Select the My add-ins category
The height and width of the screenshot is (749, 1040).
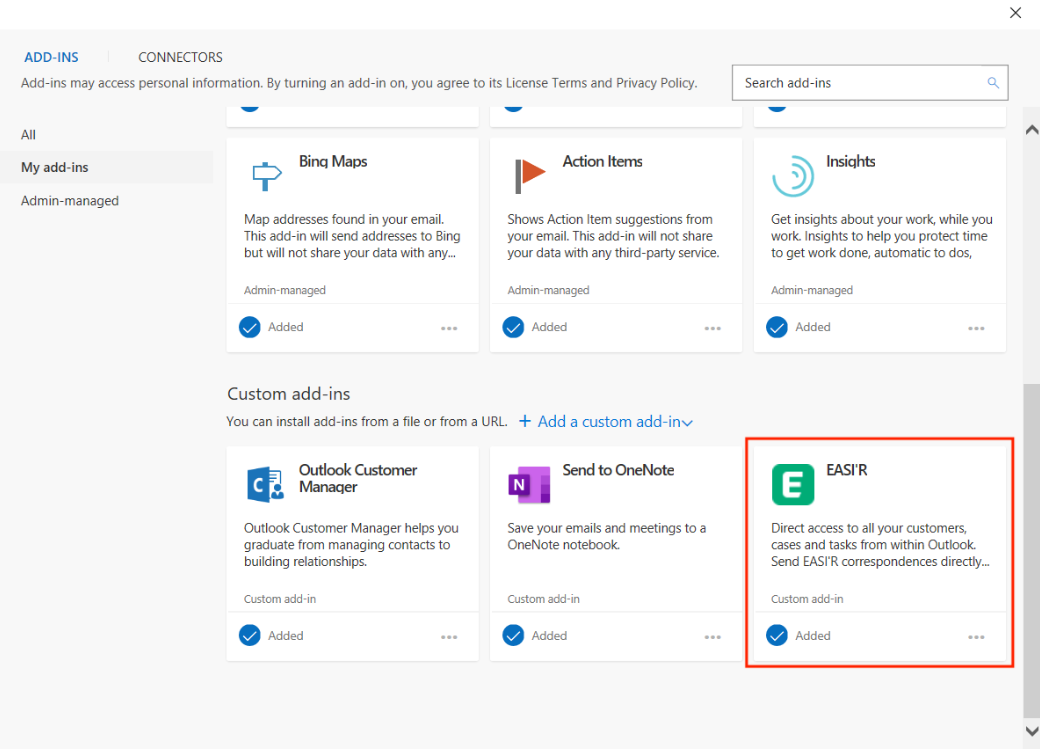[107, 167]
